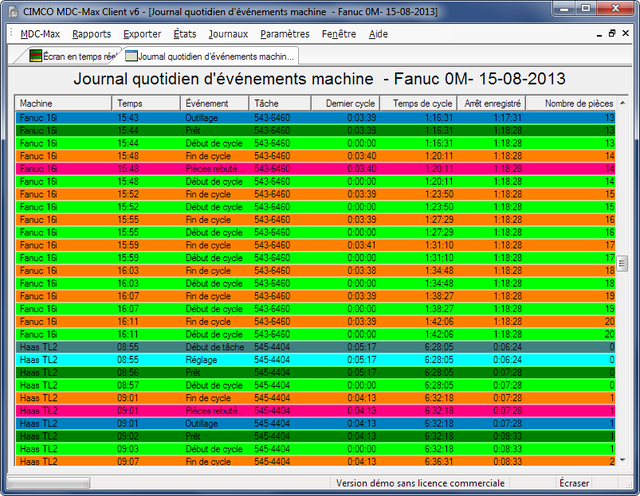Sort by the Nombre de pièces column header
This screenshot has width=640, height=496.
pyautogui.click(x=571, y=103)
